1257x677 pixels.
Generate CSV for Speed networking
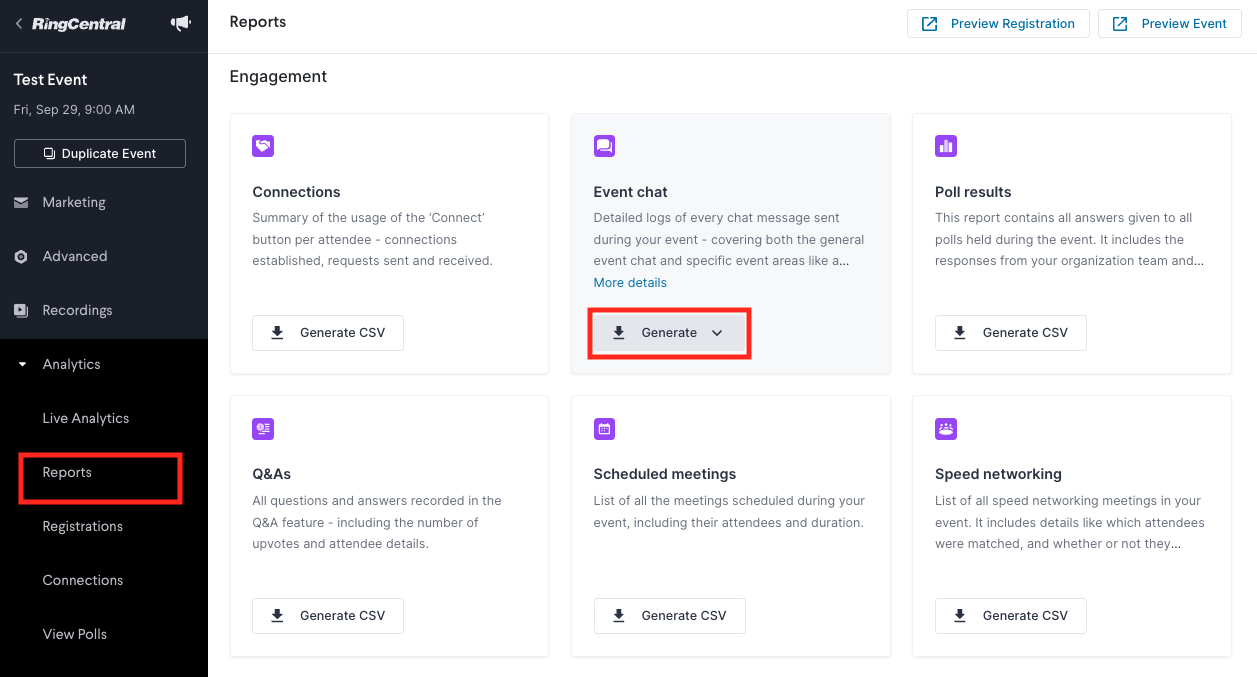click(x=1011, y=616)
